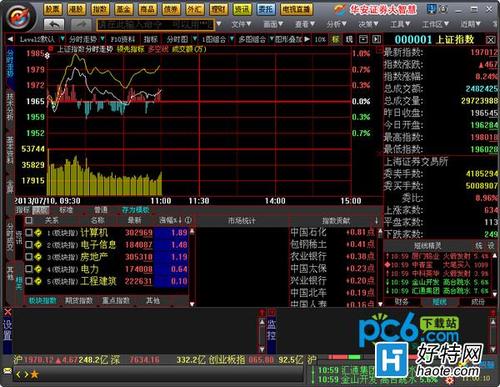Screen dimensions: 500x387
Task: Click the mail envelope icon at bottom left
Action: pyautogui.click(x=7, y=371)
